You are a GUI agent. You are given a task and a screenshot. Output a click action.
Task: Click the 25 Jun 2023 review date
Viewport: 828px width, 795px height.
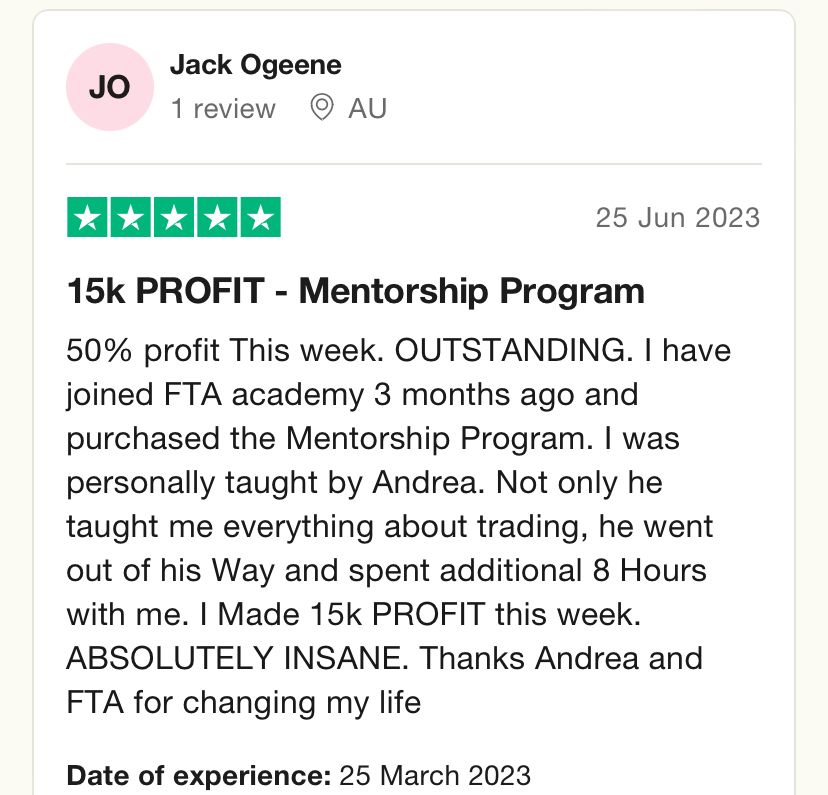[x=678, y=217]
